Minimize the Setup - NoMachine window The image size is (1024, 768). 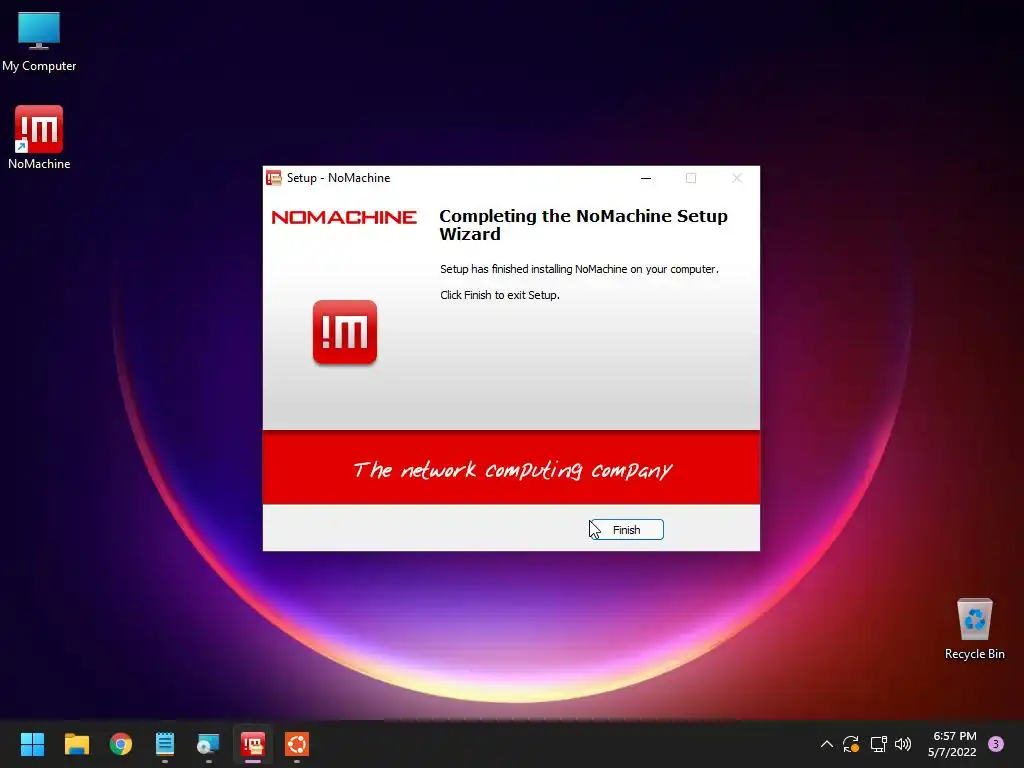tap(646, 178)
